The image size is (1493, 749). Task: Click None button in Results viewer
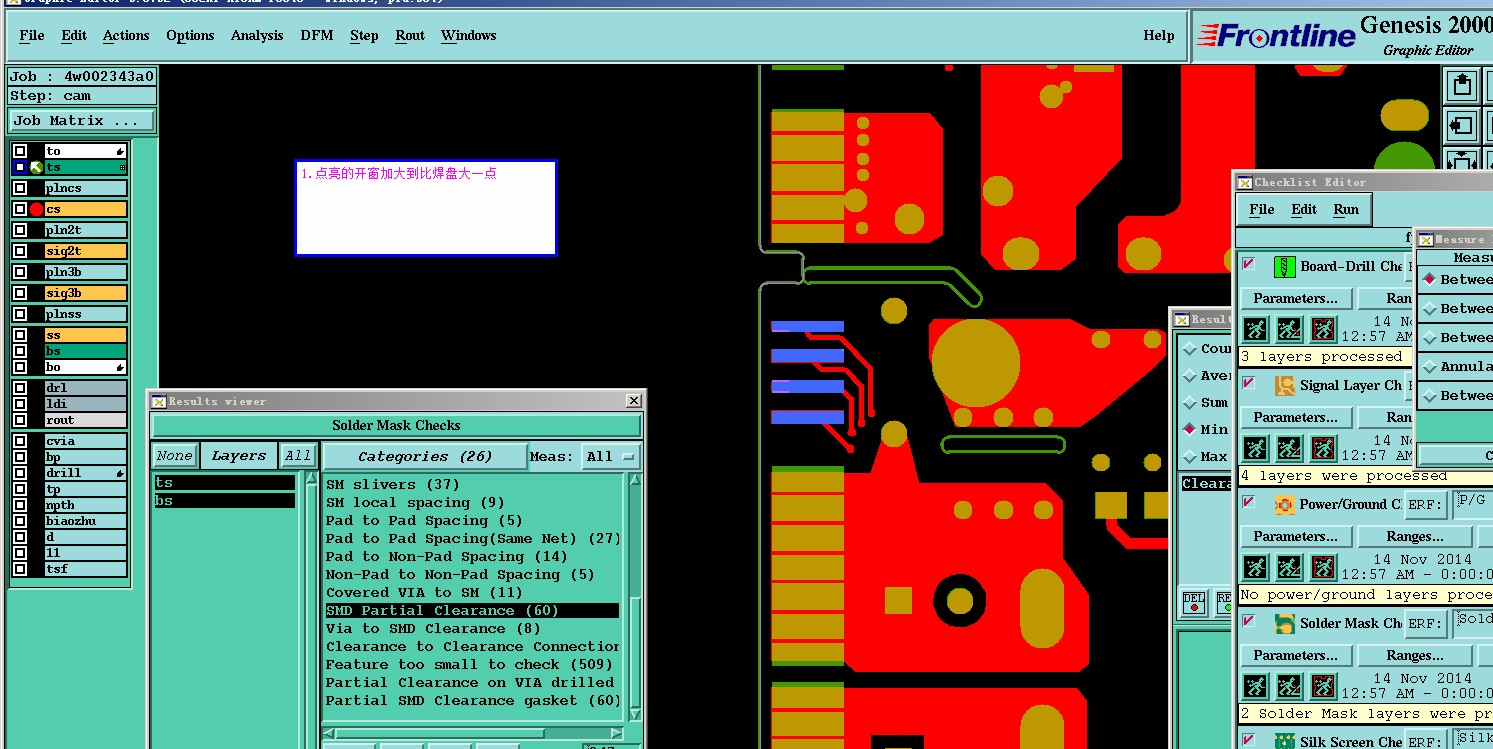coord(174,456)
